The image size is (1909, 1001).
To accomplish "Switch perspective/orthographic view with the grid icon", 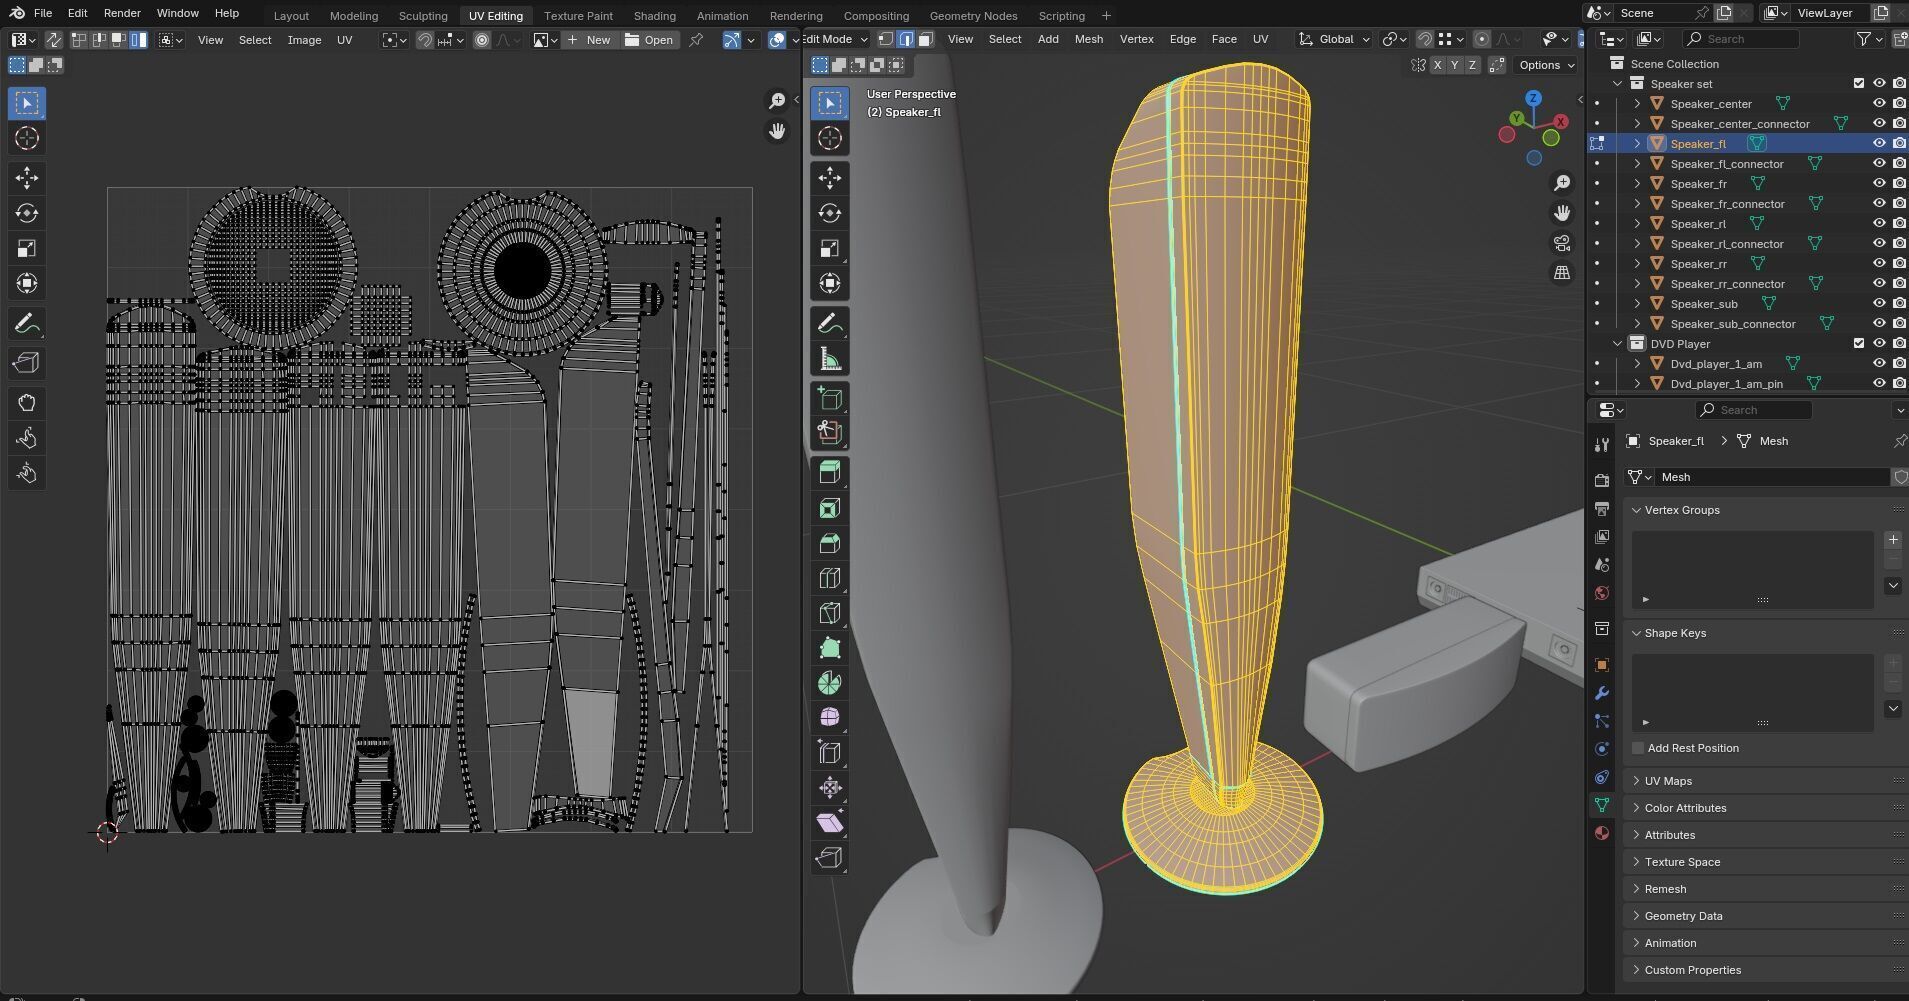I will [1561, 273].
